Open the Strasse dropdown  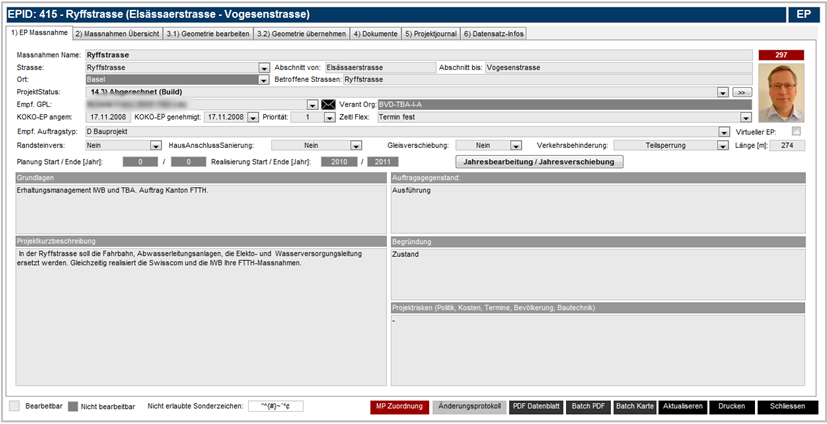(x=264, y=67)
